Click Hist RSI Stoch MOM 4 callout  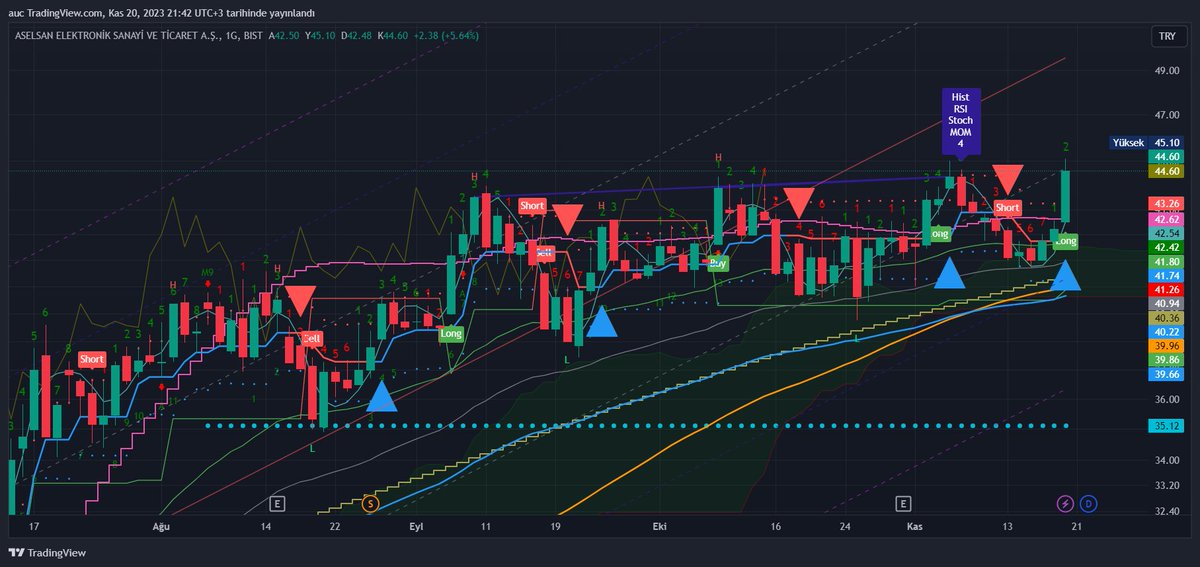960,120
